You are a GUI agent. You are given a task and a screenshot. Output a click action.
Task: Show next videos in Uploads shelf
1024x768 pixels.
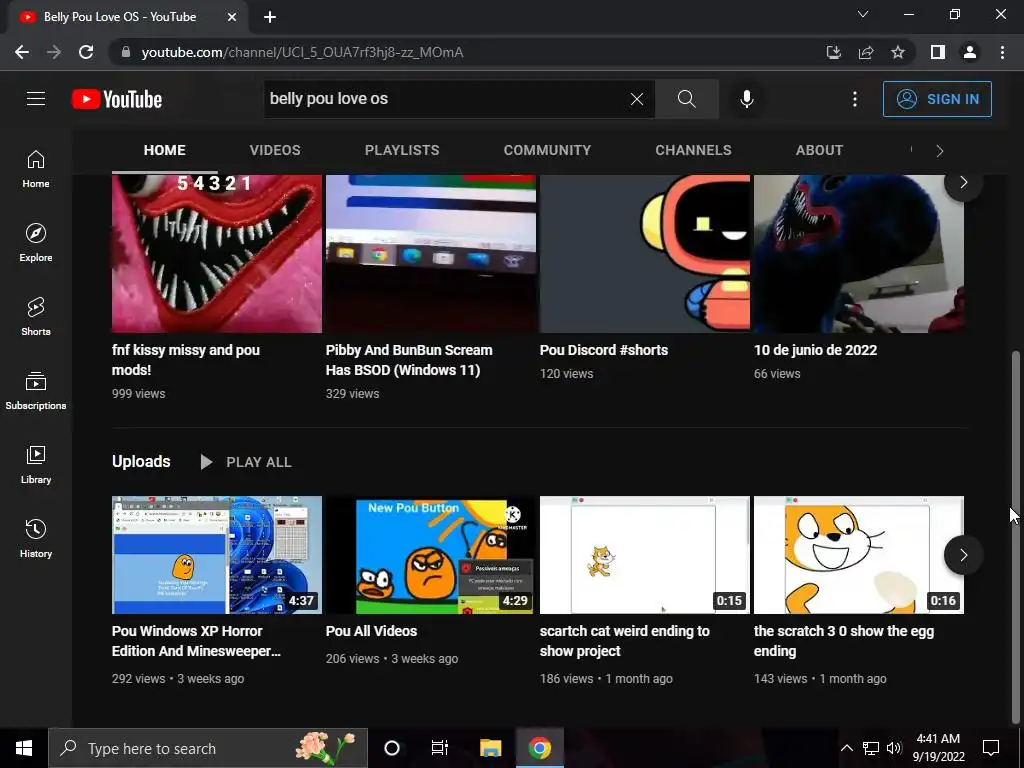pos(963,555)
